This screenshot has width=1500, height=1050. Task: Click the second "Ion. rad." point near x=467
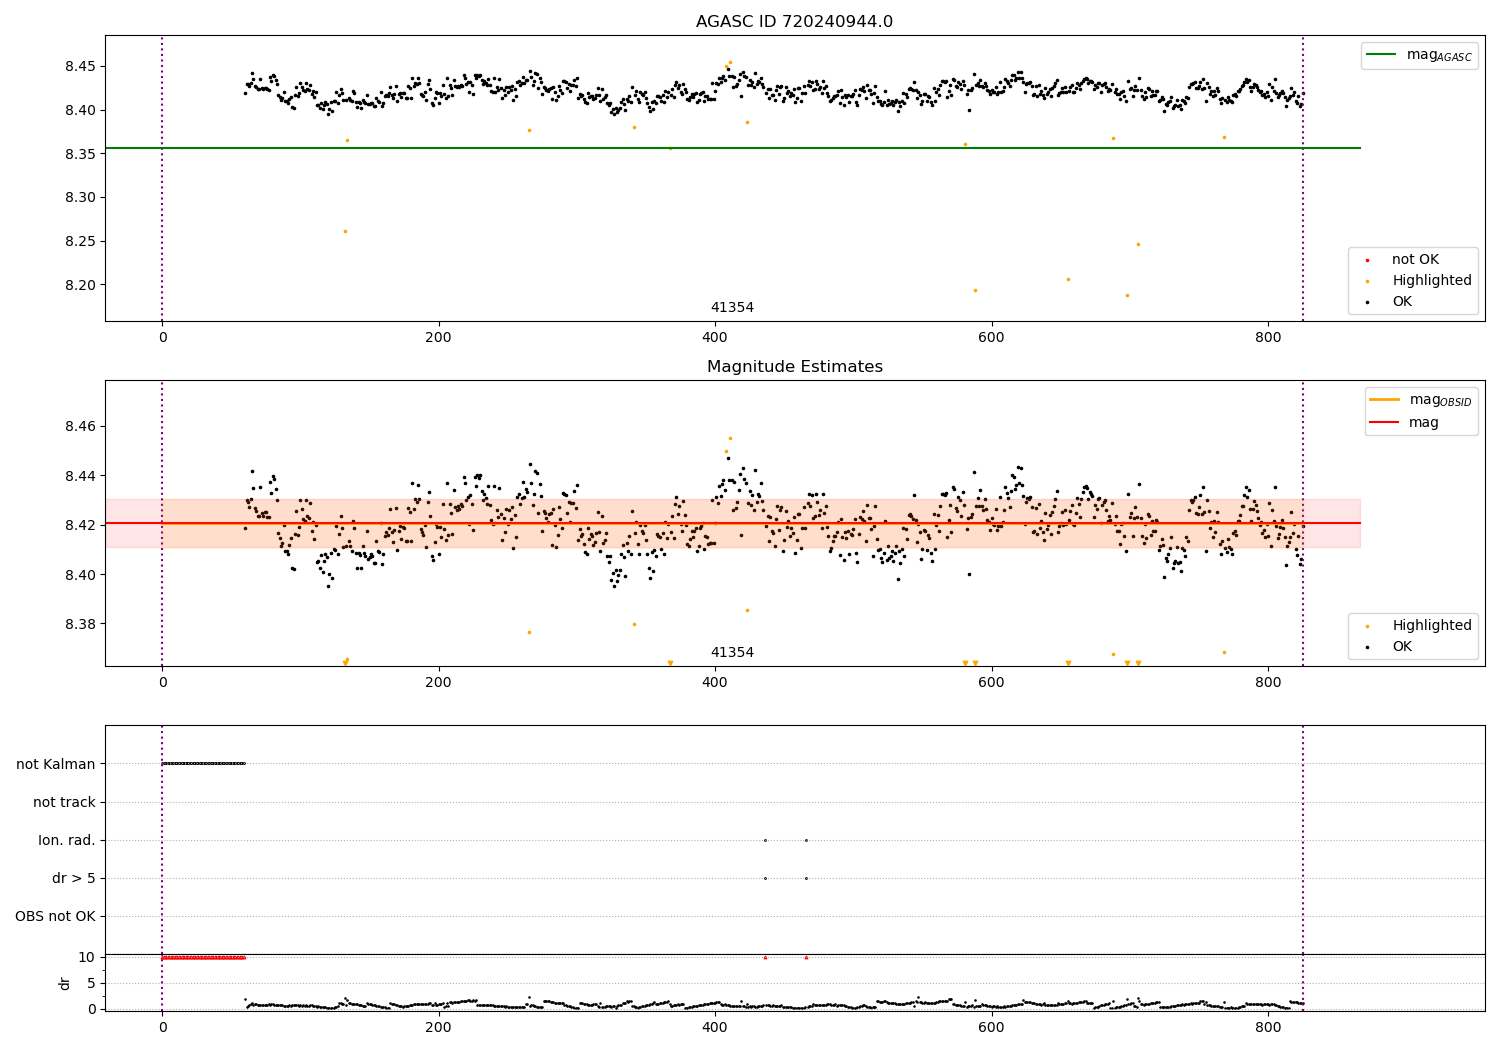pos(806,840)
